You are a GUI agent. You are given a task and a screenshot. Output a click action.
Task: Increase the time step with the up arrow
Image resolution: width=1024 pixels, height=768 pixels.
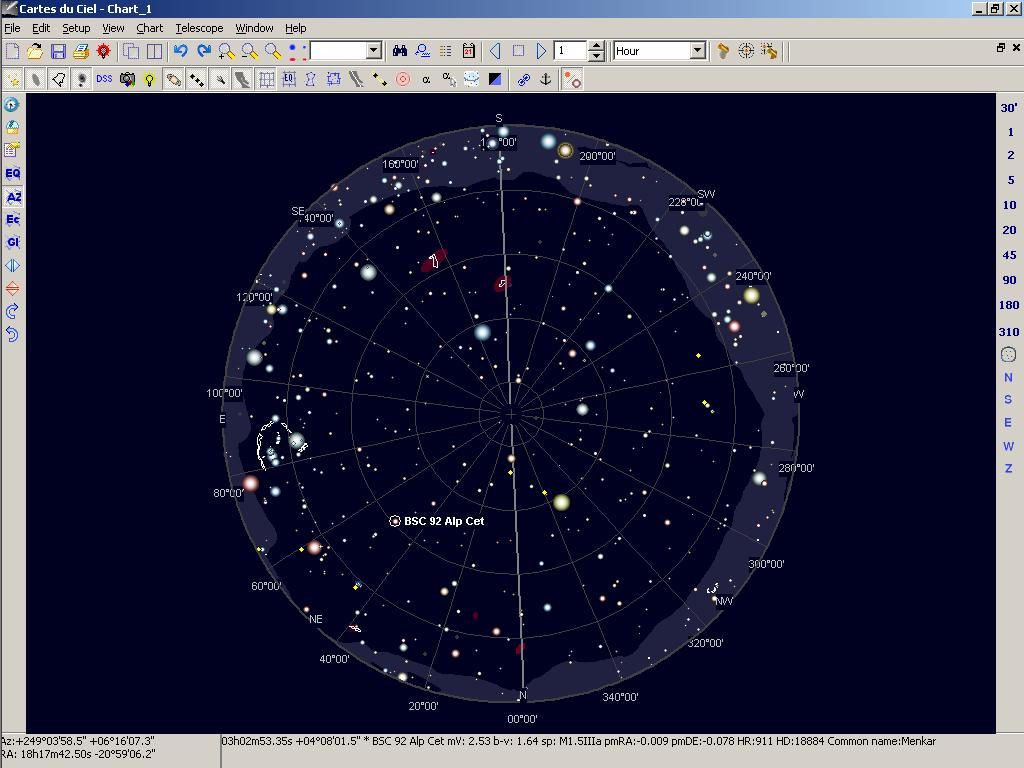pos(595,45)
